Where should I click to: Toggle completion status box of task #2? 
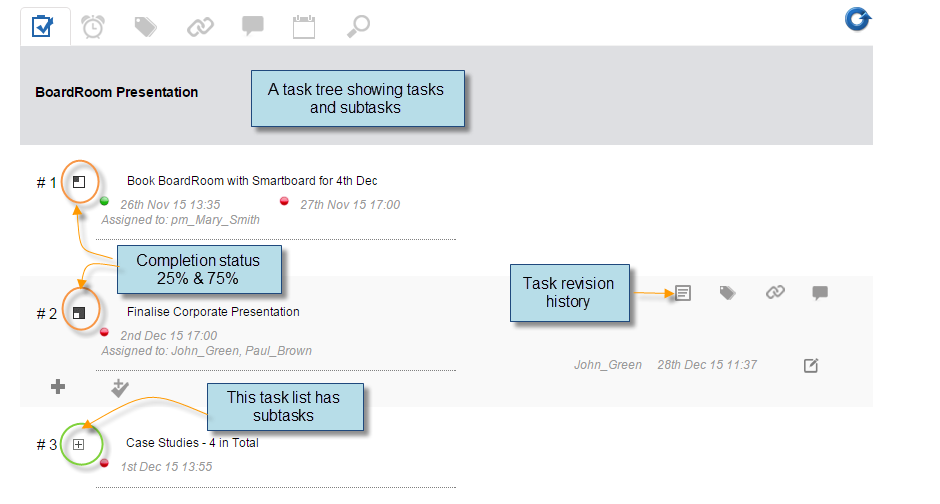[79, 313]
